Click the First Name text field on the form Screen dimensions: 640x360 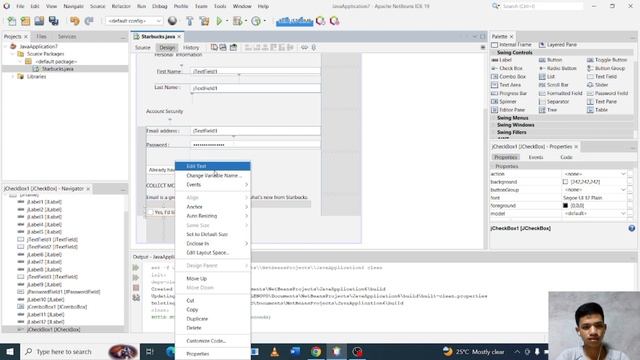click(x=256, y=71)
